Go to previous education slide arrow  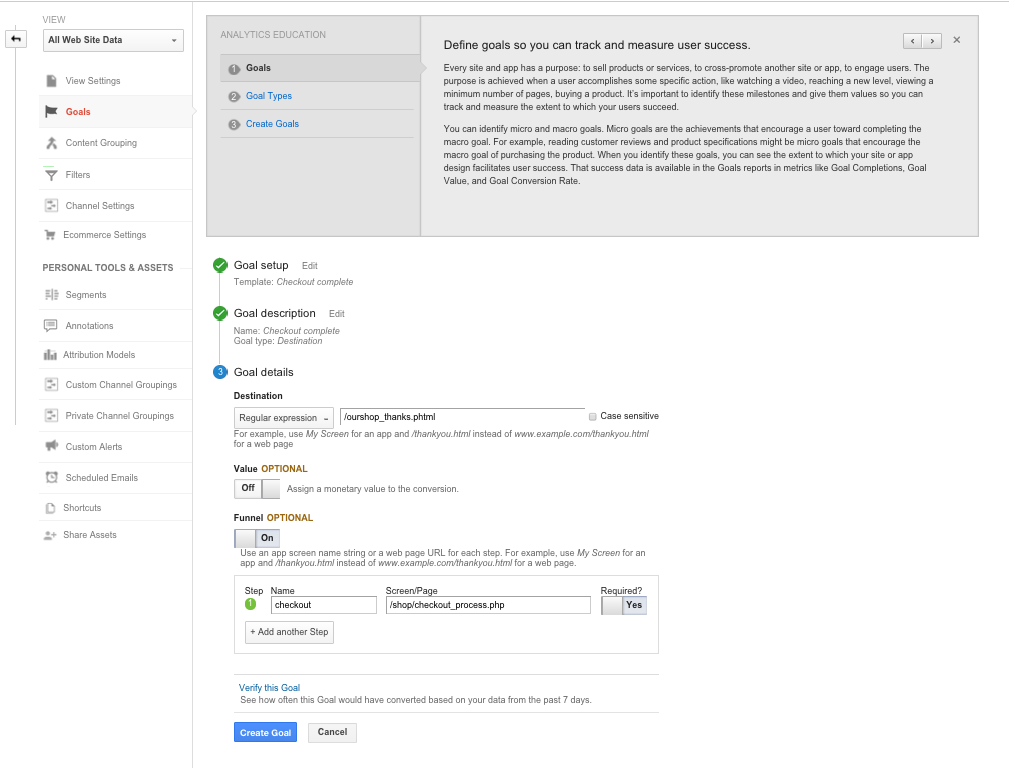click(x=912, y=41)
